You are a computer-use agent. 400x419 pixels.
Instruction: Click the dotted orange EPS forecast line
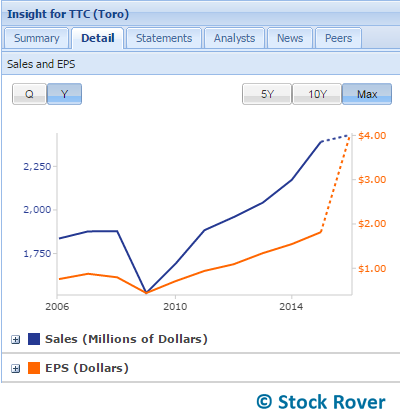click(335, 183)
